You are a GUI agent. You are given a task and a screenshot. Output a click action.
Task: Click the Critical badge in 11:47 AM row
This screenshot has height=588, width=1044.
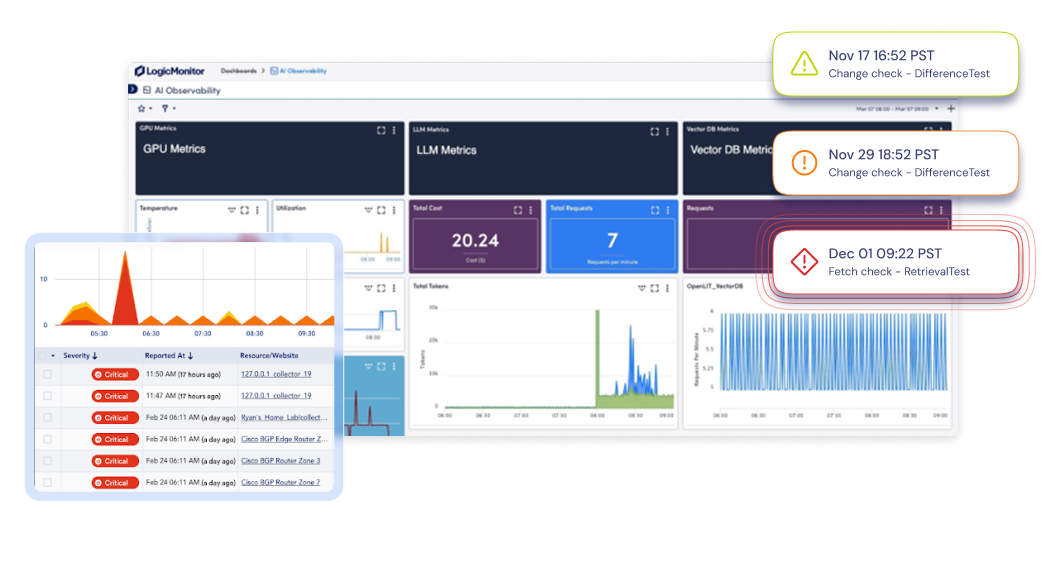(115, 396)
